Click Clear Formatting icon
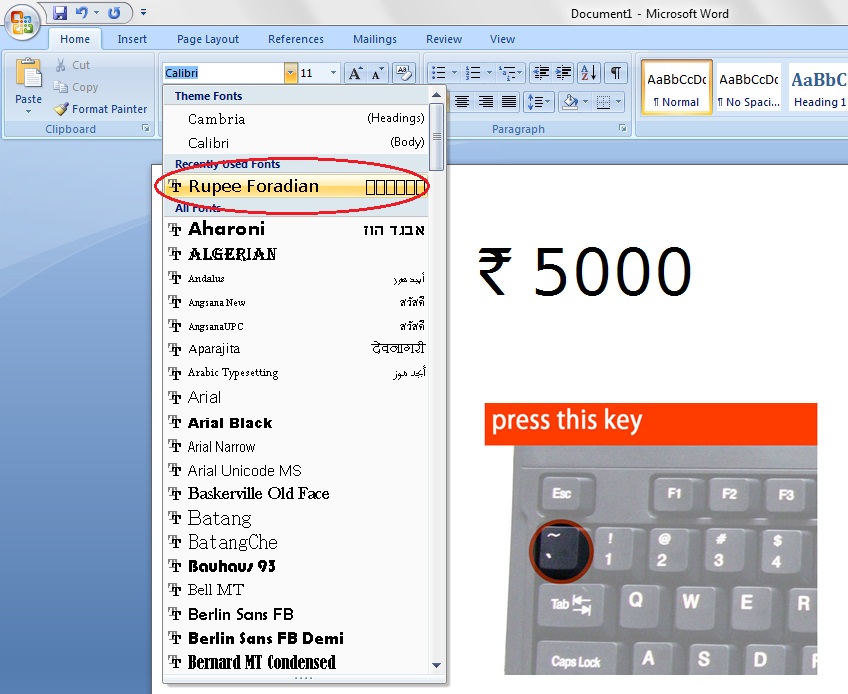Image resolution: width=848 pixels, height=694 pixels. coord(403,72)
